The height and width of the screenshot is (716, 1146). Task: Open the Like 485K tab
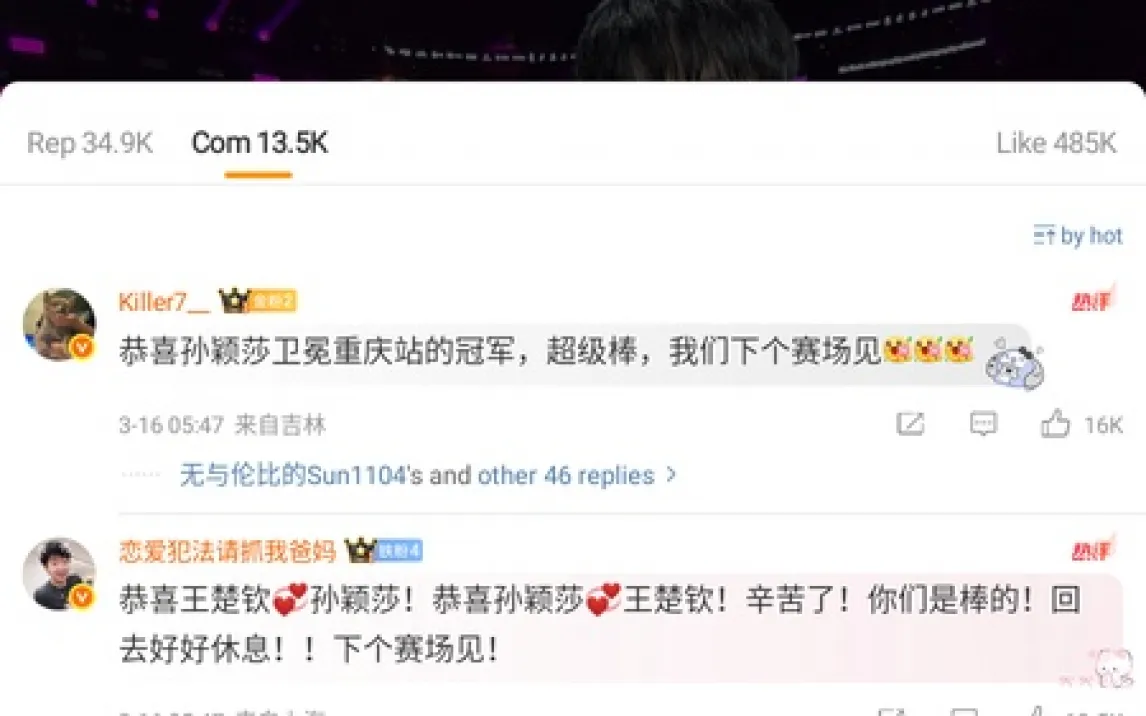[1056, 143]
